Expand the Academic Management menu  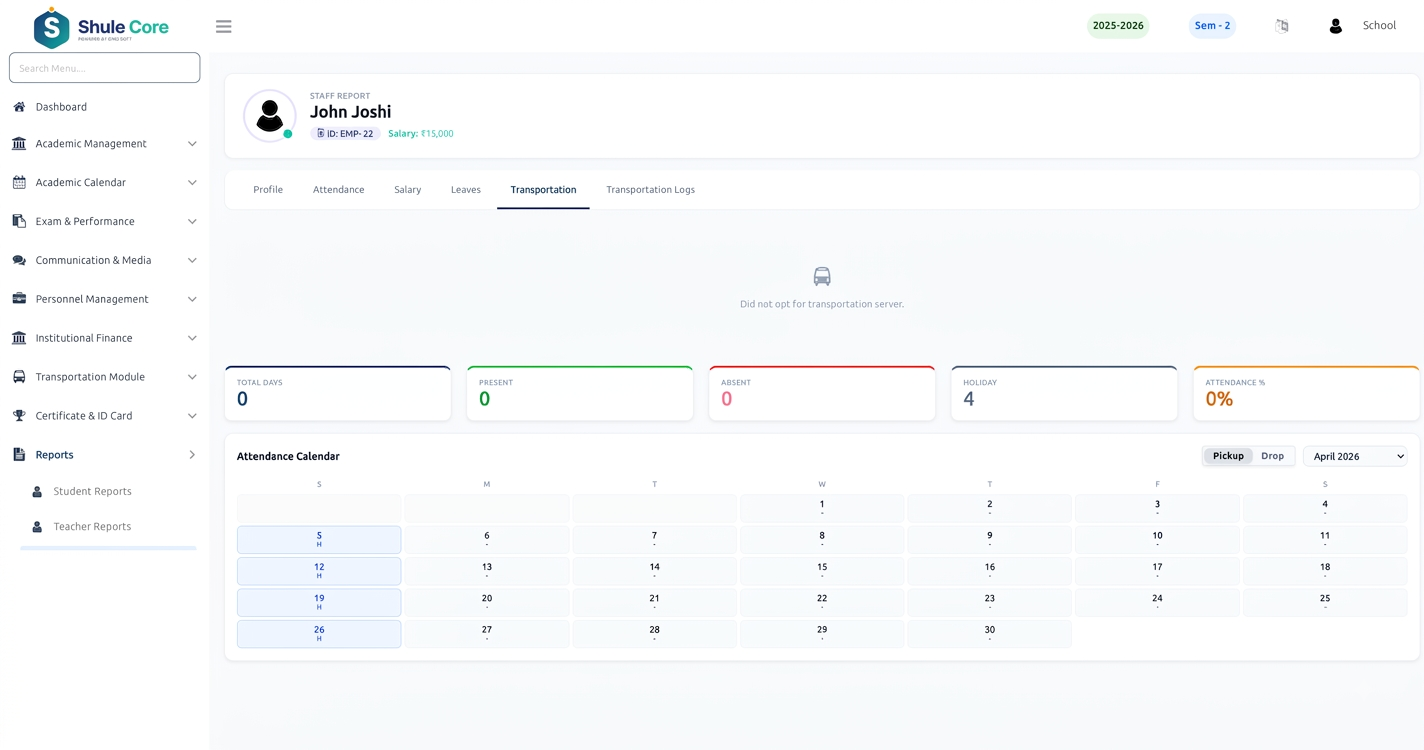104,144
